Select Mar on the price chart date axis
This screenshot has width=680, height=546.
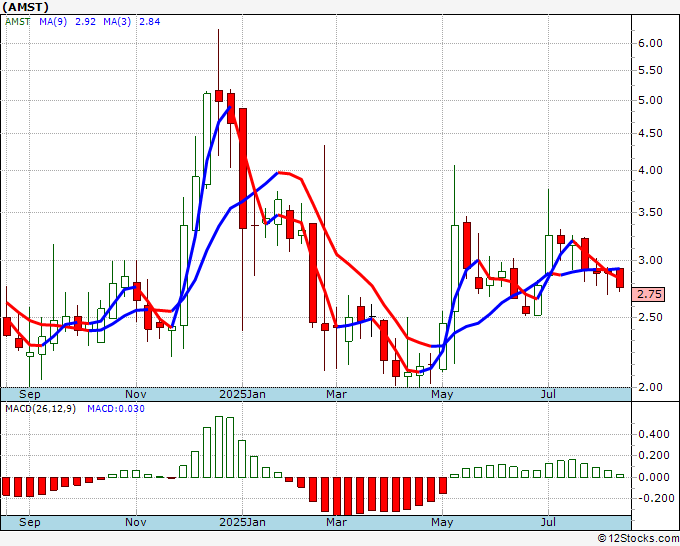[337, 394]
